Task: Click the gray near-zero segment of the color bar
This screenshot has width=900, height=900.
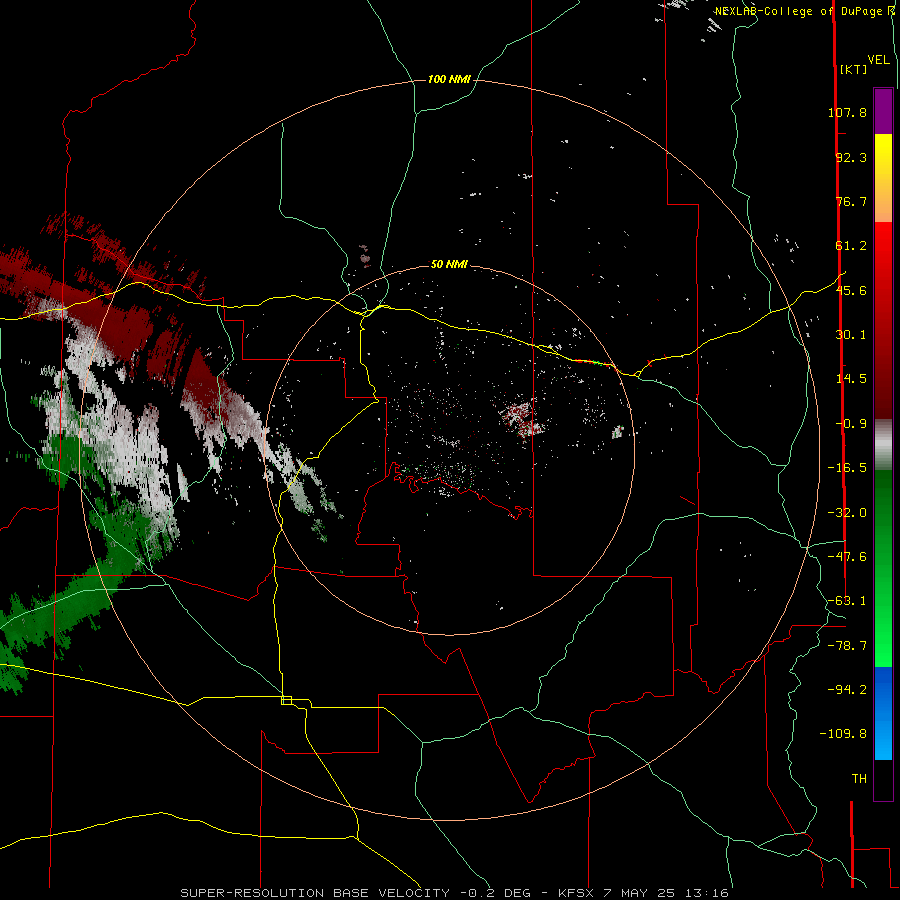Action: tap(883, 445)
